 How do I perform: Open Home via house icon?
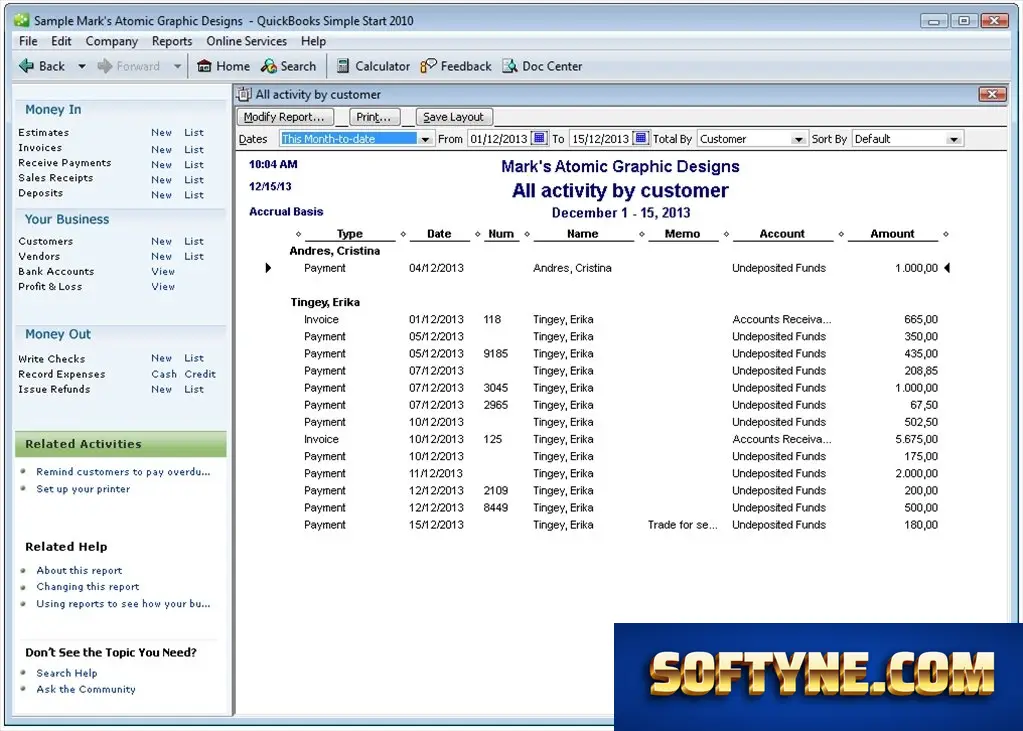204,66
